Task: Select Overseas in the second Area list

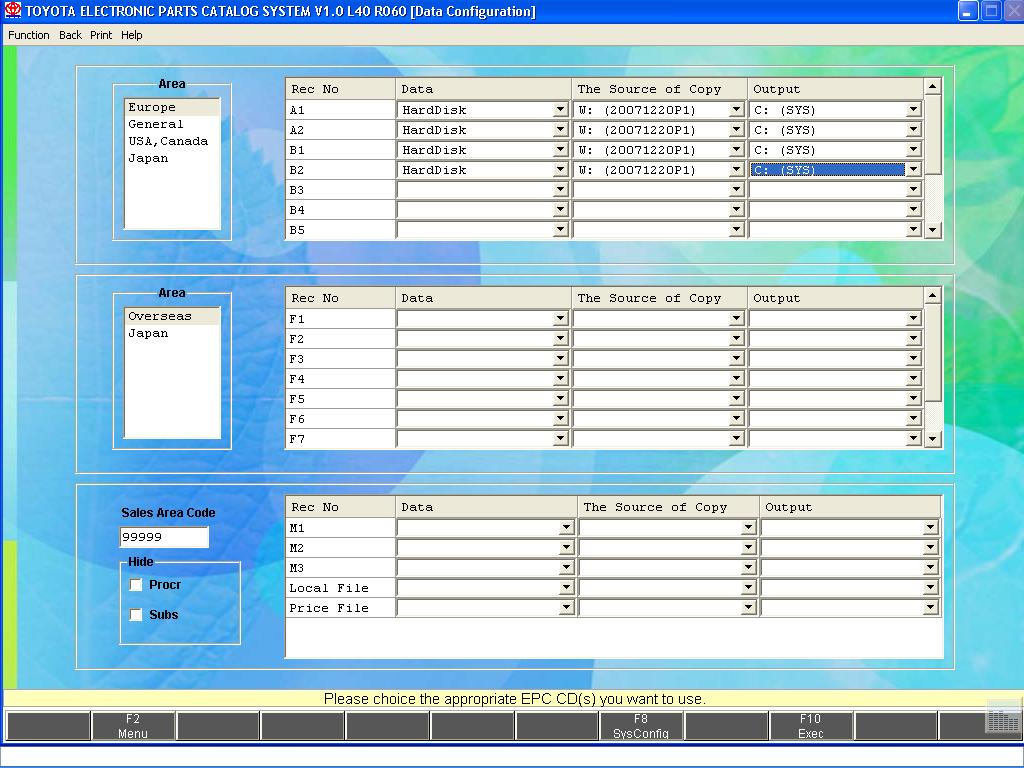Action: tap(160, 316)
